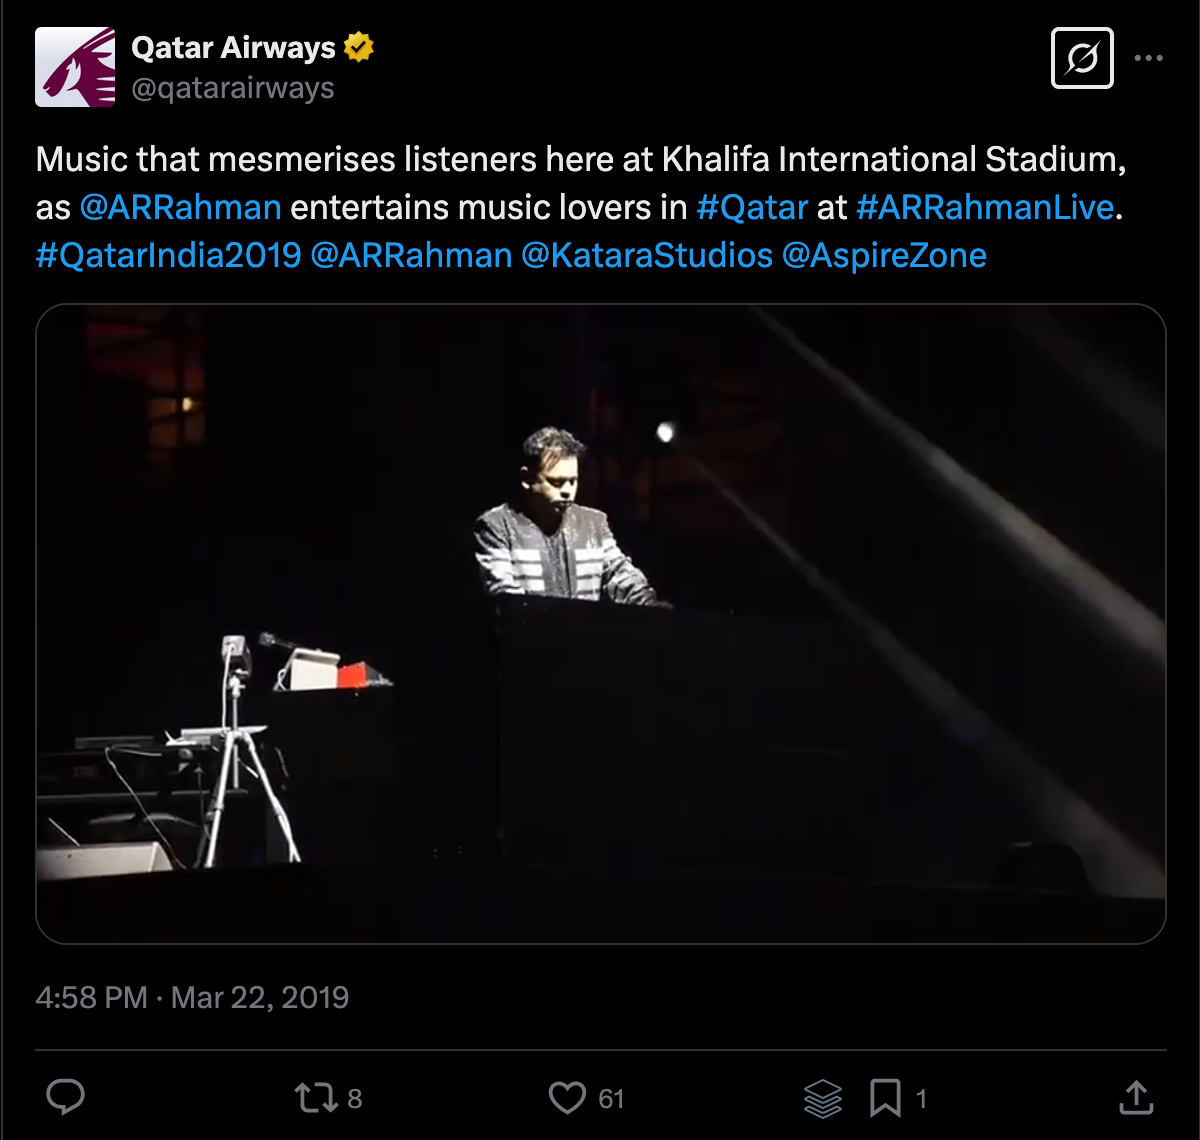
Task: Open the stacked layers icon
Action: pyautogui.click(x=823, y=1099)
